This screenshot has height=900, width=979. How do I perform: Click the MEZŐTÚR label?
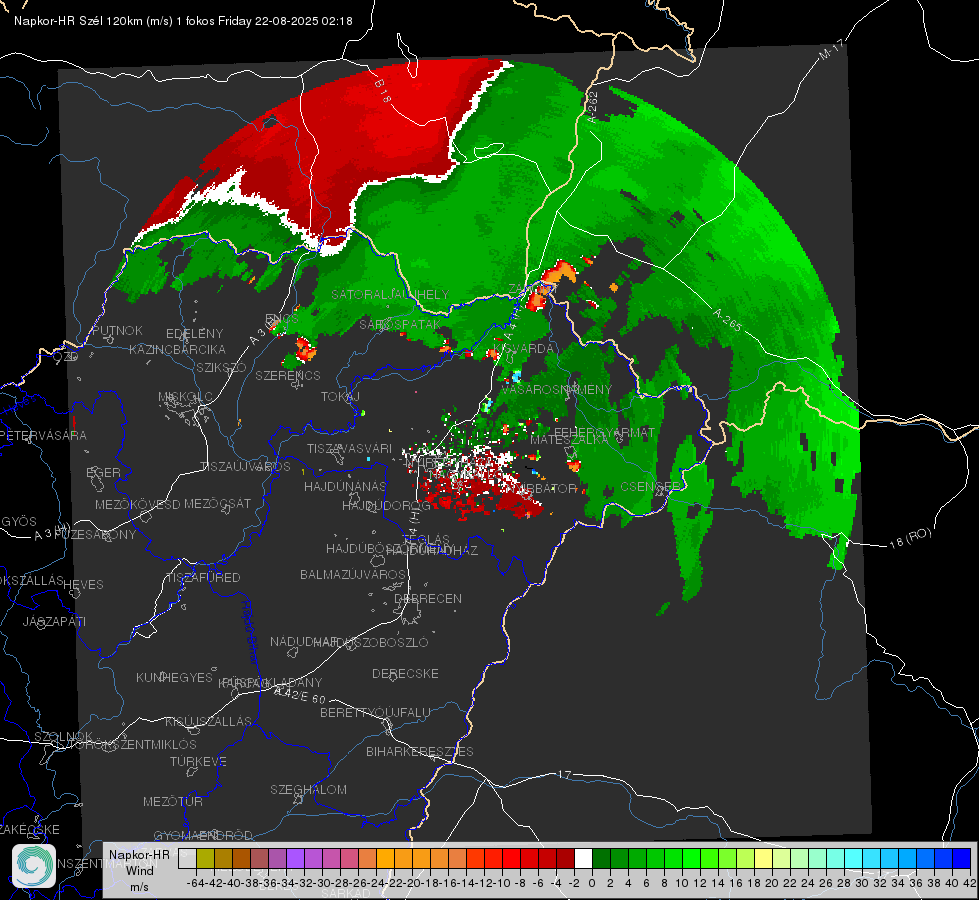click(x=173, y=801)
